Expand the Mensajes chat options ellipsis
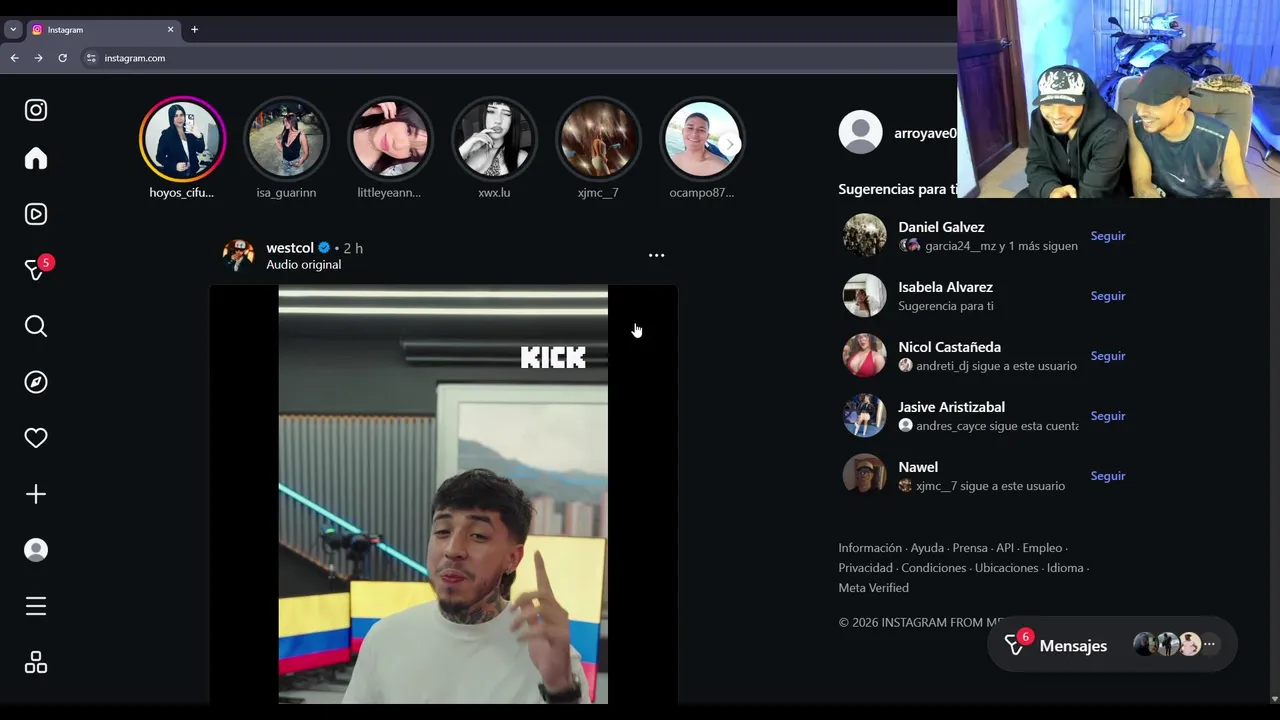Image resolution: width=1280 pixels, height=720 pixels. pos(1209,645)
